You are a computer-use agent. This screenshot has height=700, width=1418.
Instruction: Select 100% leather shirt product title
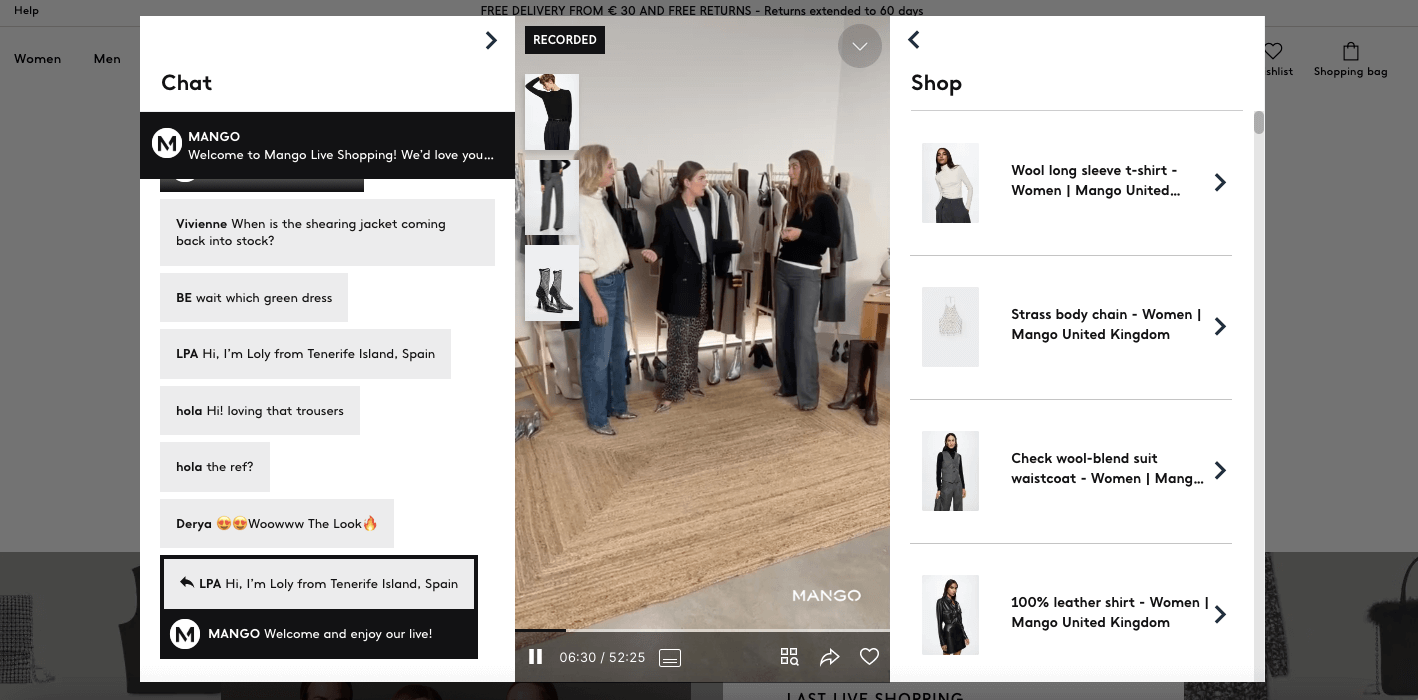(1110, 612)
